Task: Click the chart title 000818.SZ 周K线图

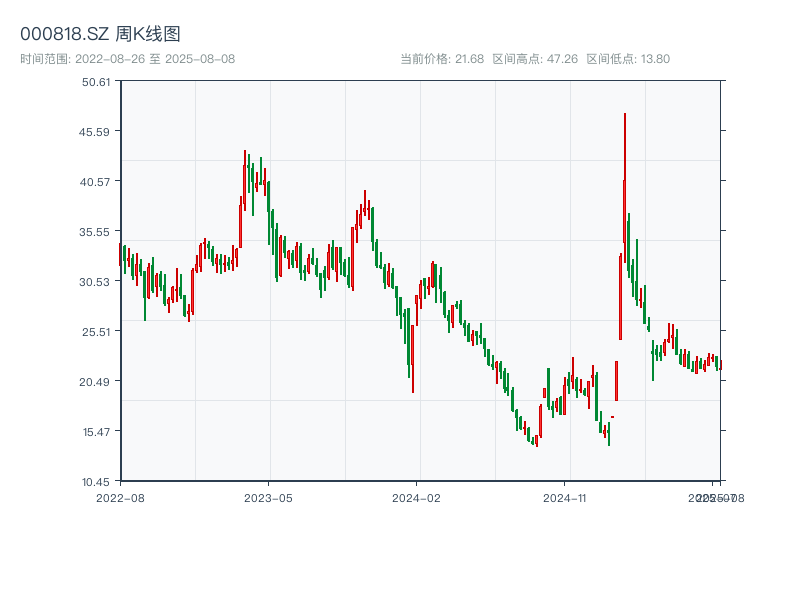Action: pyautogui.click(x=100, y=34)
